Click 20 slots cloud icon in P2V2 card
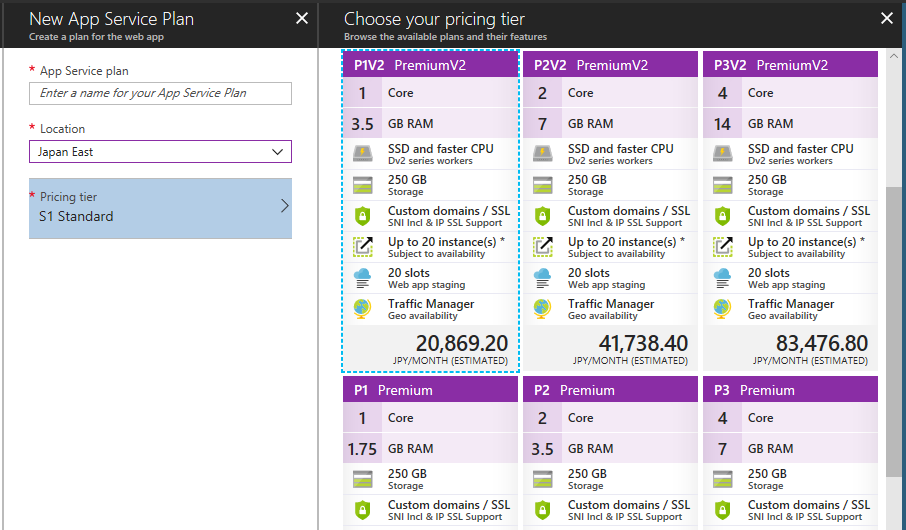 (543, 278)
